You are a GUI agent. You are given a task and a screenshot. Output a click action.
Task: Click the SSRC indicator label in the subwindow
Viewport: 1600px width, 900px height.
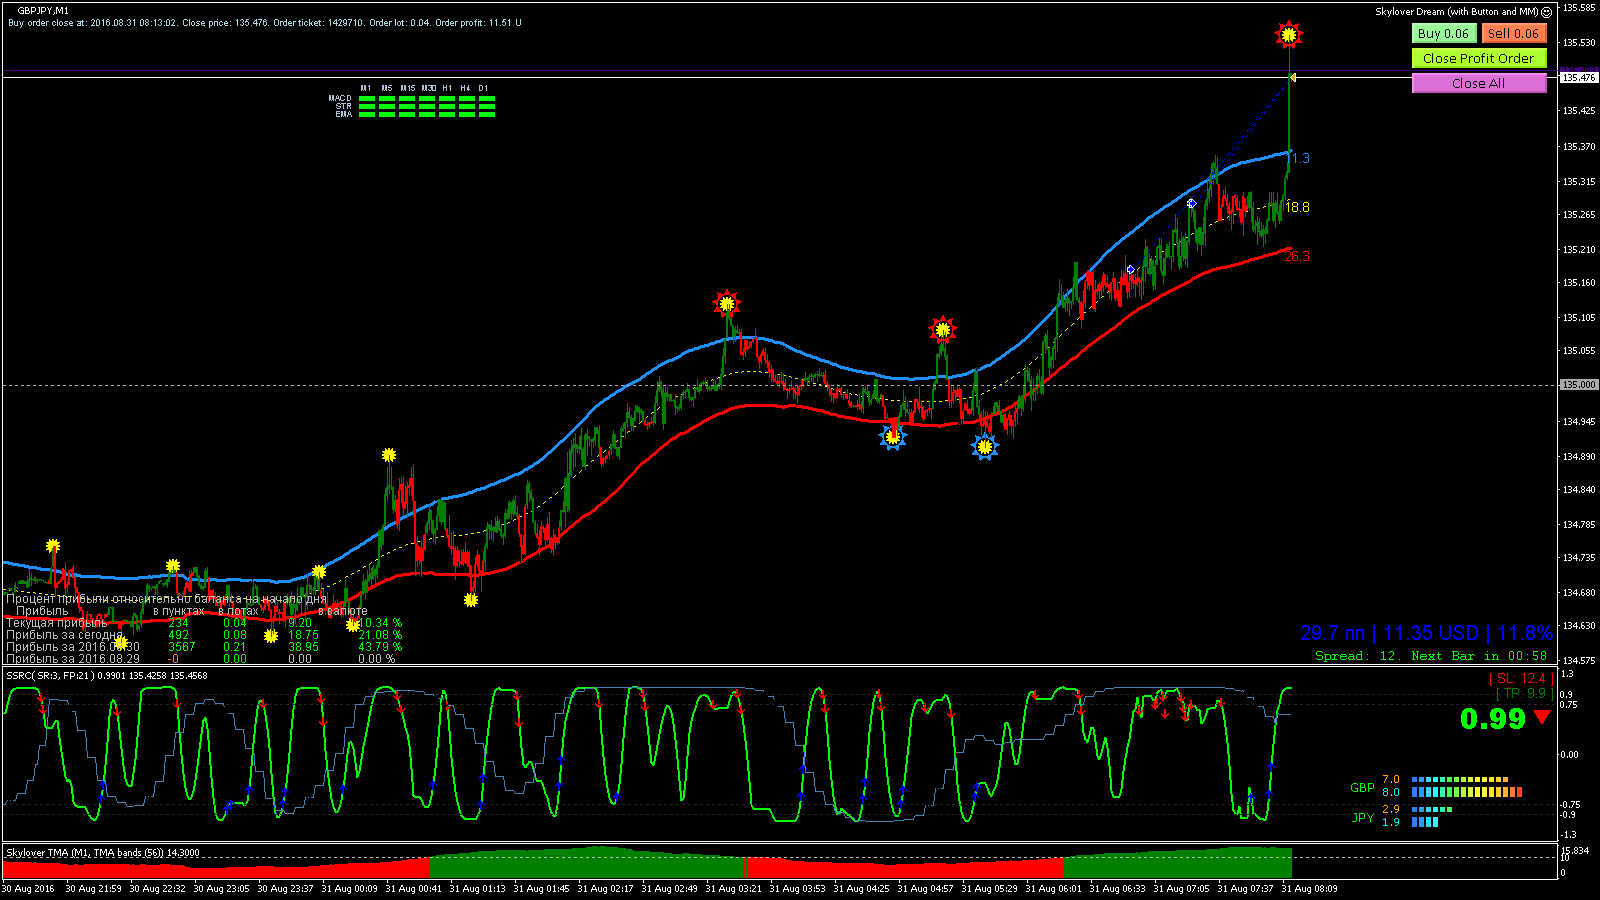(107, 676)
